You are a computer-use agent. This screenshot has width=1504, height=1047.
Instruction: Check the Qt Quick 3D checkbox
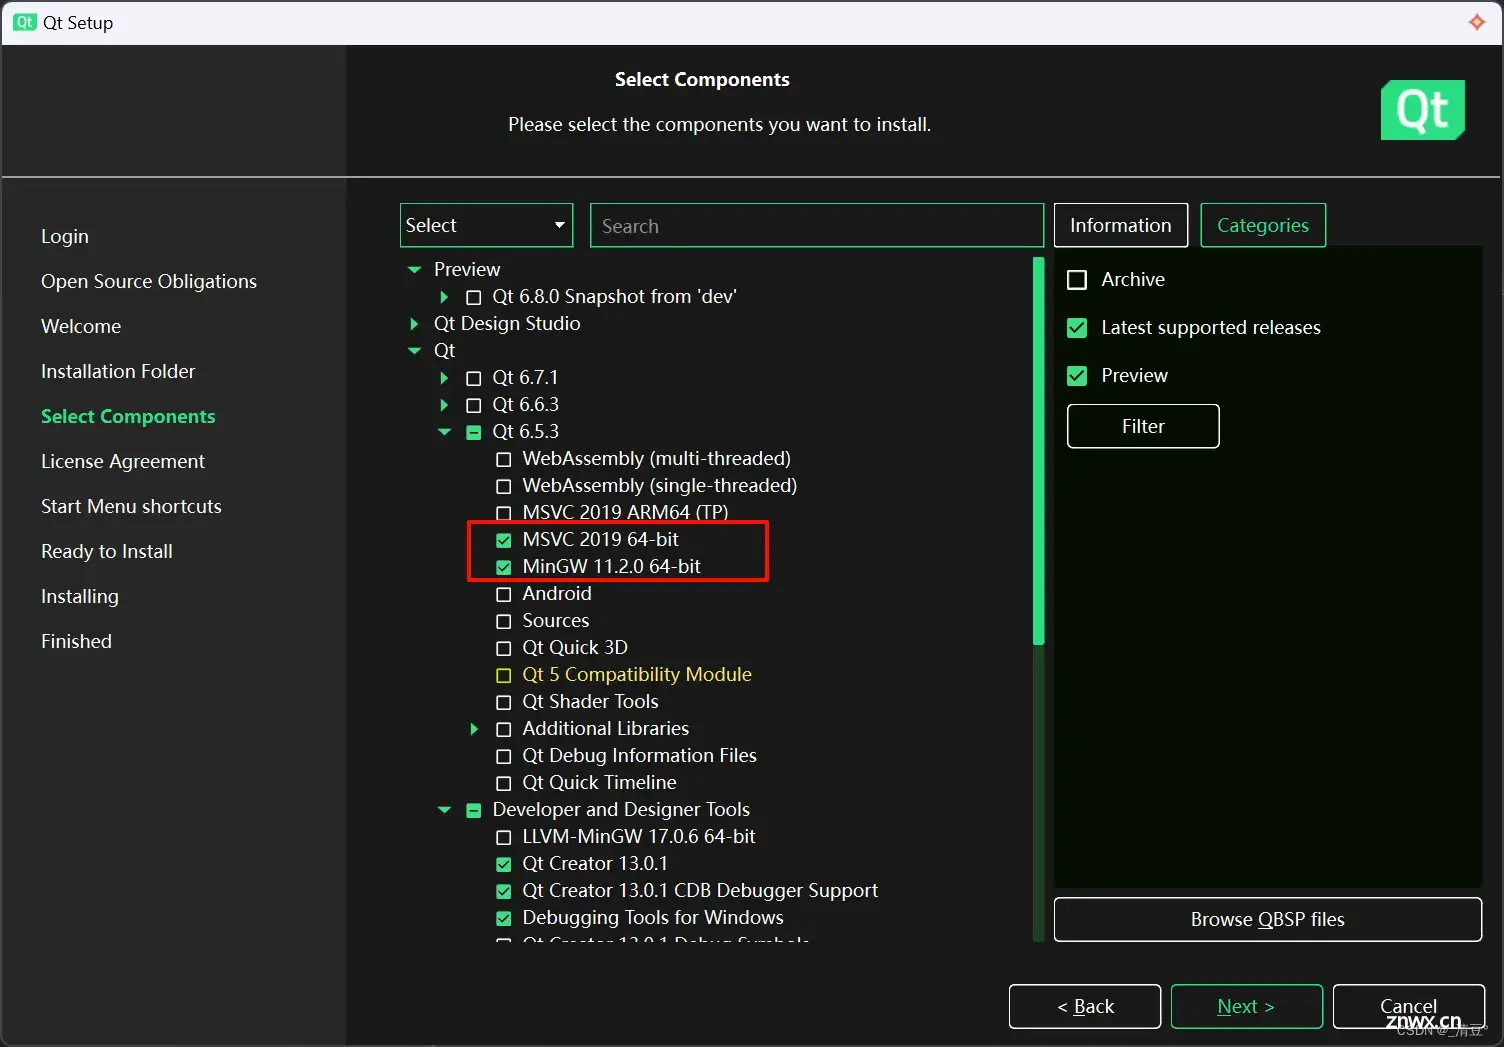504,648
